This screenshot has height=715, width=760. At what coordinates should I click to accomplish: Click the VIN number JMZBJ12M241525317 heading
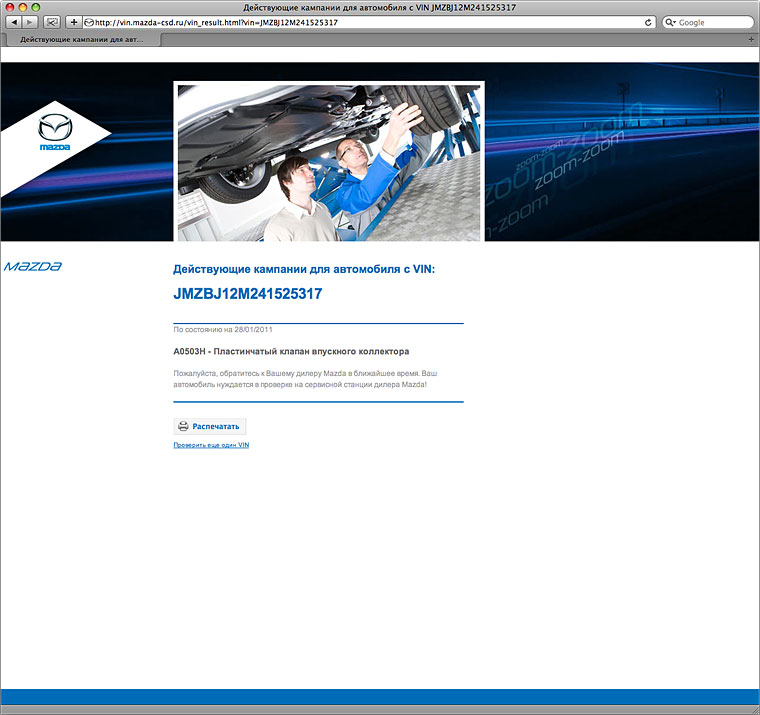tap(247, 294)
